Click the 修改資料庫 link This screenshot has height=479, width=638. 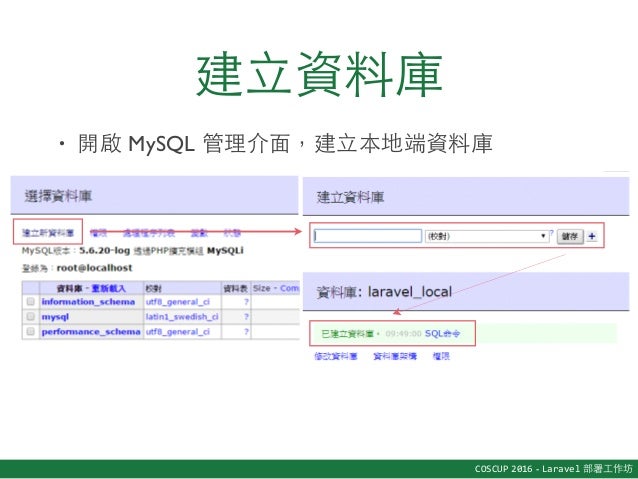point(336,356)
